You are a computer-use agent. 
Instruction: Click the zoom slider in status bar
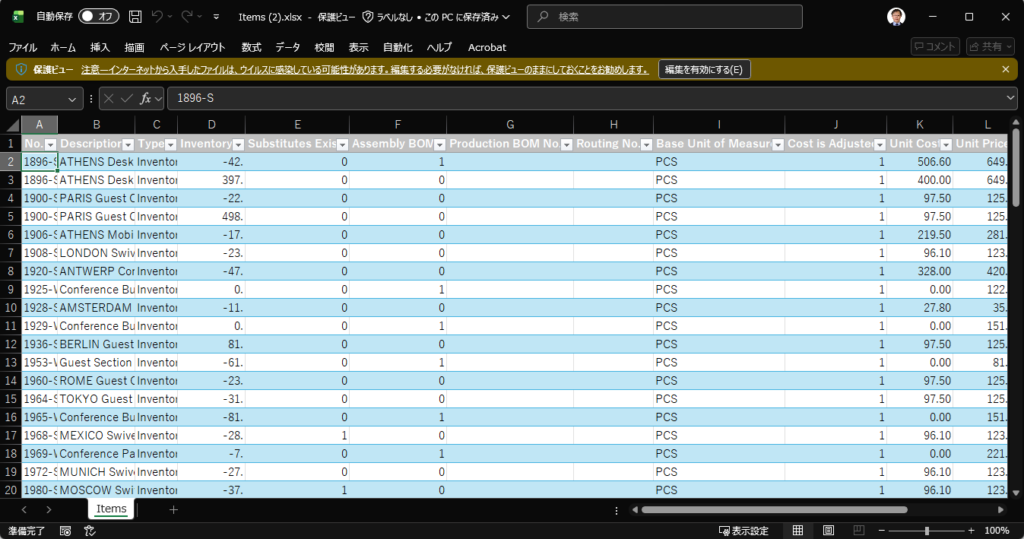click(927, 530)
